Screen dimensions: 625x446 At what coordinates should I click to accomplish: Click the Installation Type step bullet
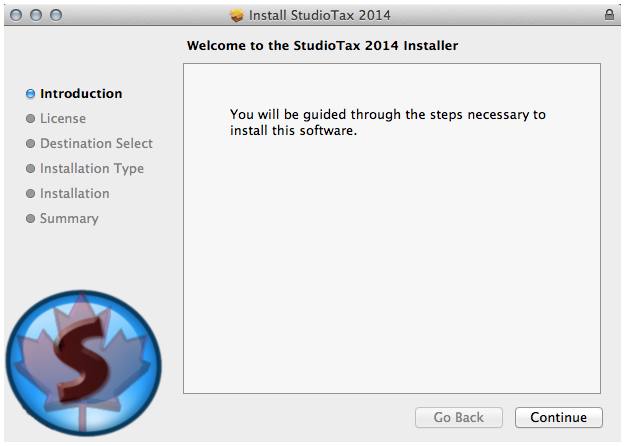(x=30, y=169)
